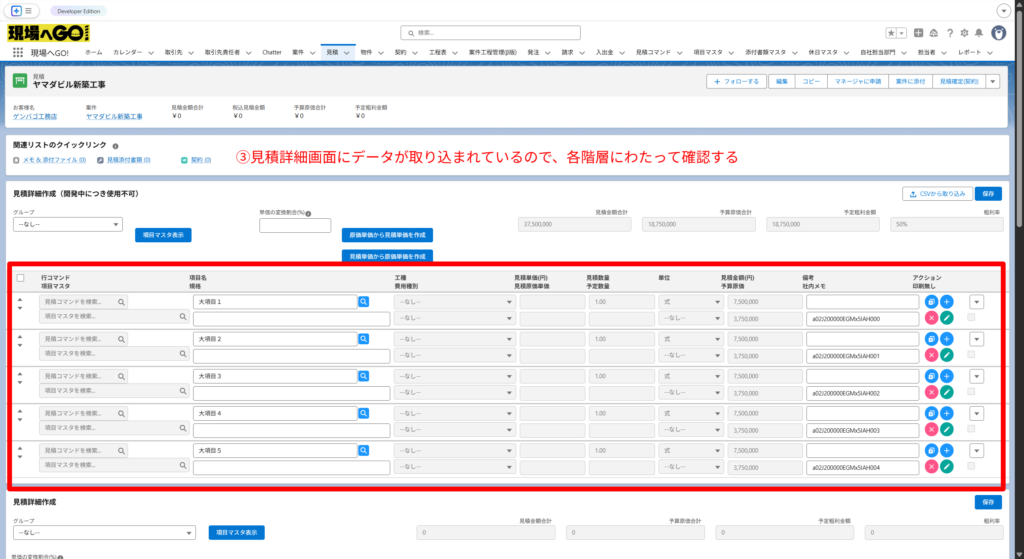Open the App Launcher grid icon
The image size is (1024, 559).
pyautogui.click(x=17, y=51)
